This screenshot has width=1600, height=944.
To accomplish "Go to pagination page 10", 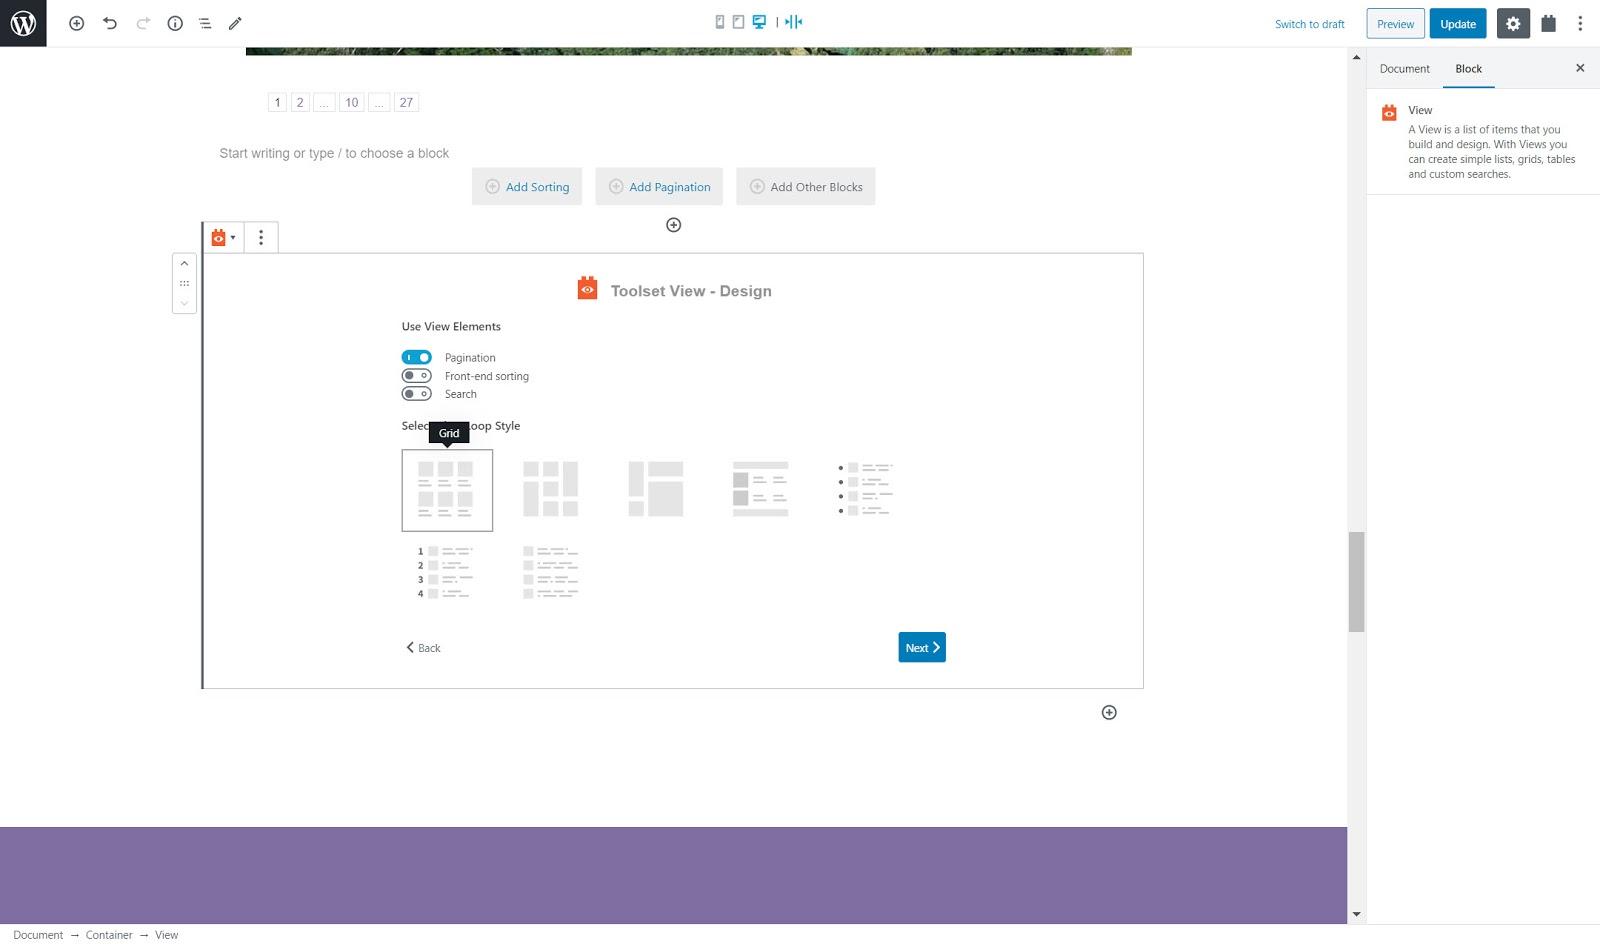I will click(351, 102).
